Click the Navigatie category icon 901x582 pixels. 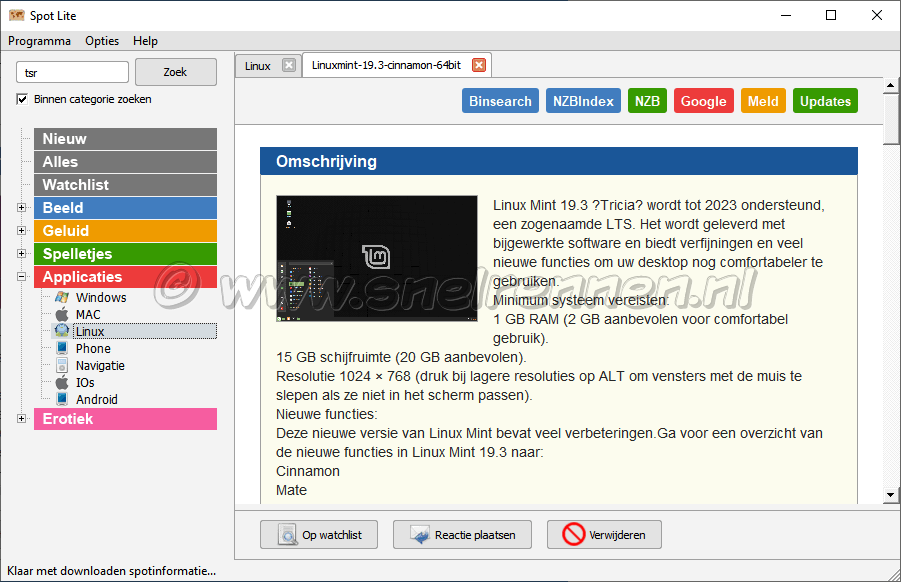(x=61, y=365)
